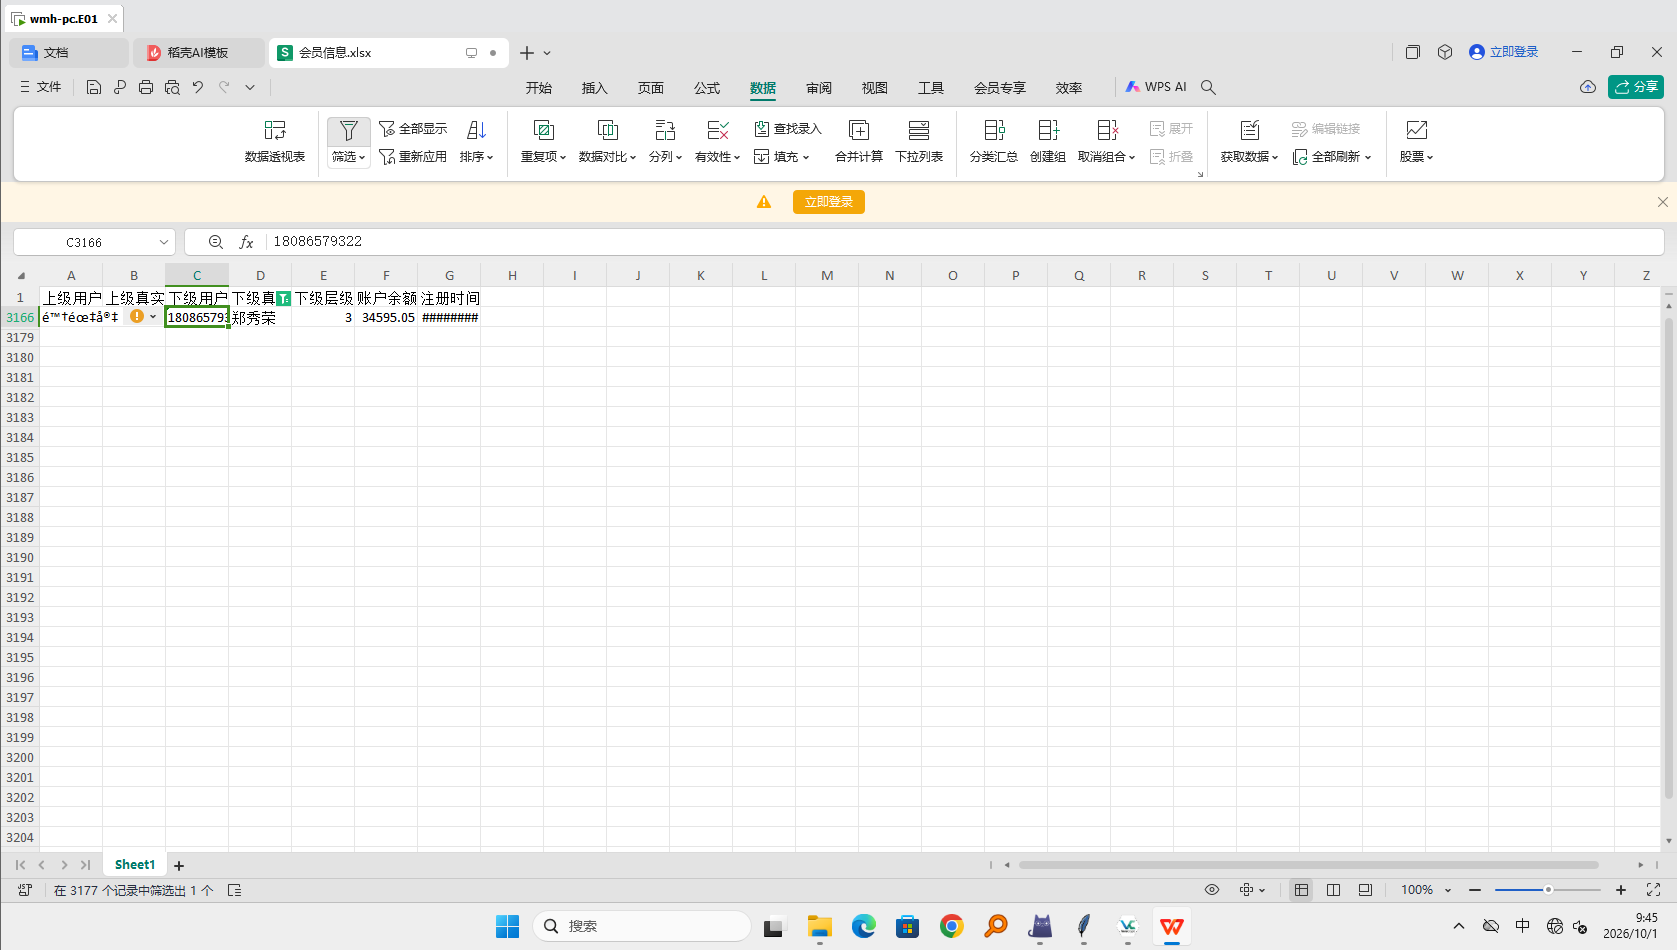1677x950 pixels.
Task: Switch to the 插入 ribbon tab
Action: pos(595,88)
